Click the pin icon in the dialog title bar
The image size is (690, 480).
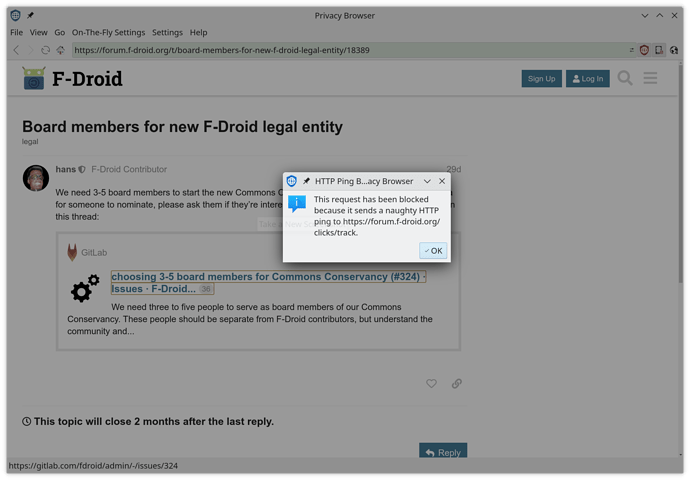306,181
